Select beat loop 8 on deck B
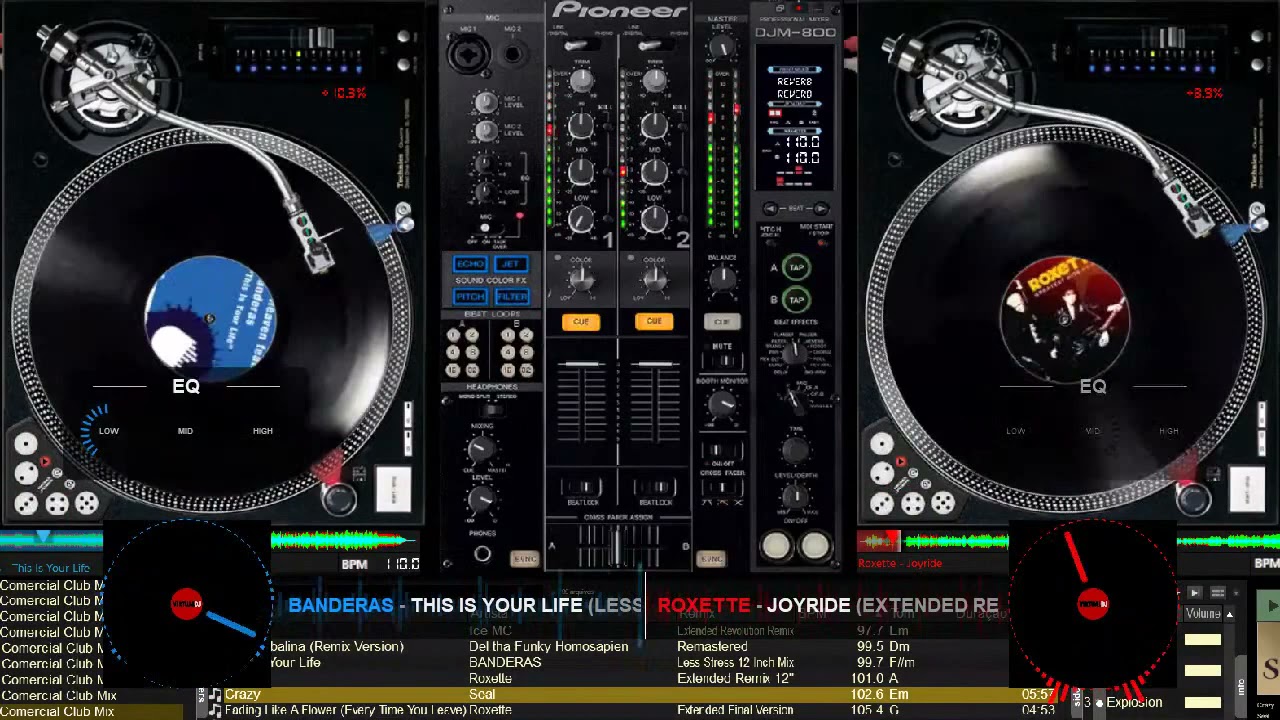The image size is (1280, 720). pyautogui.click(x=526, y=353)
